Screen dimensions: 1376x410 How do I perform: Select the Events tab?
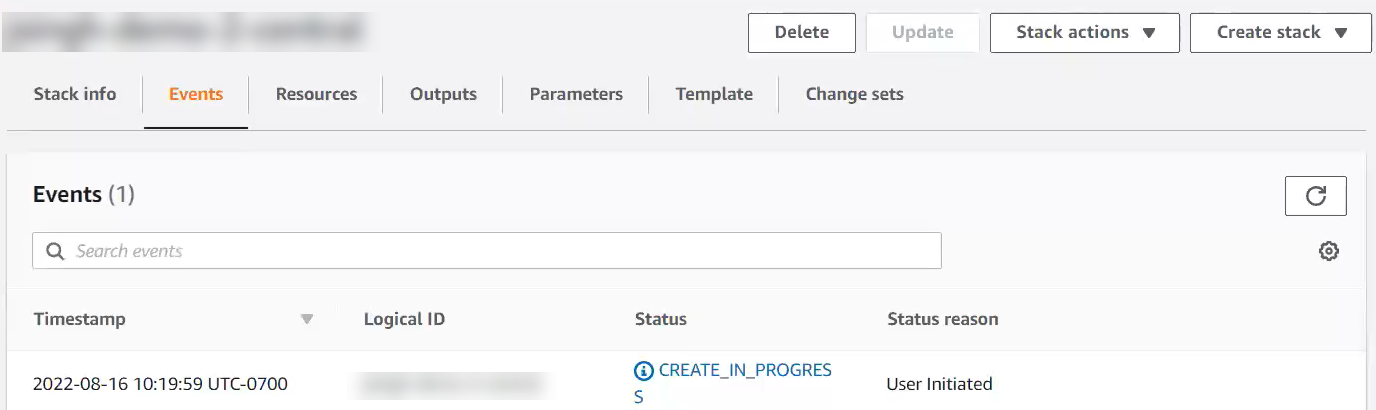[196, 94]
